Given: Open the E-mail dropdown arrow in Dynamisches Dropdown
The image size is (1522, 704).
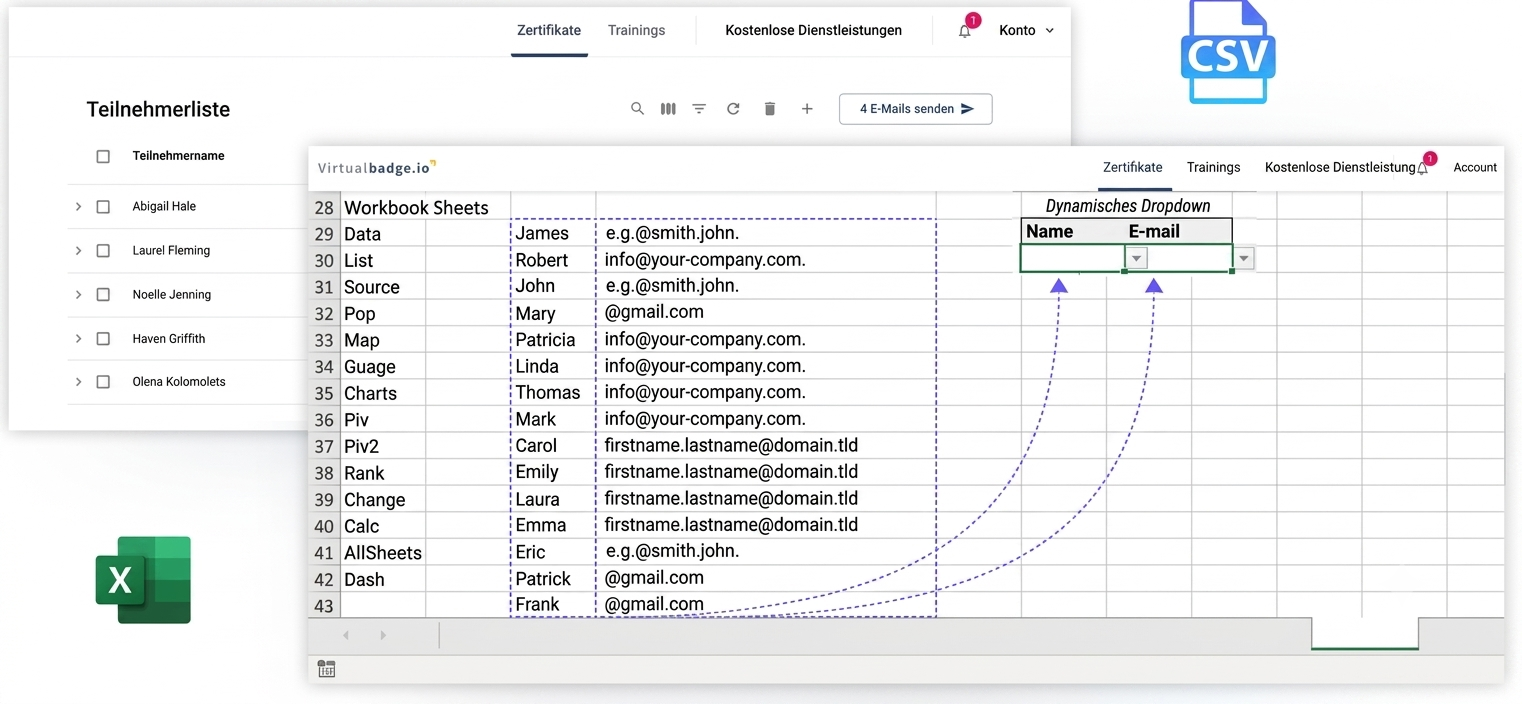Looking at the screenshot, I should pyautogui.click(x=1244, y=259).
